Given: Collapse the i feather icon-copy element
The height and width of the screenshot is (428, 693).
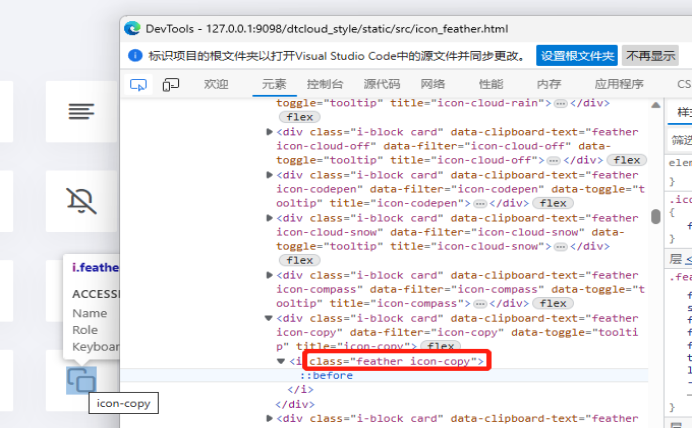Looking at the screenshot, I should point(281,361).
